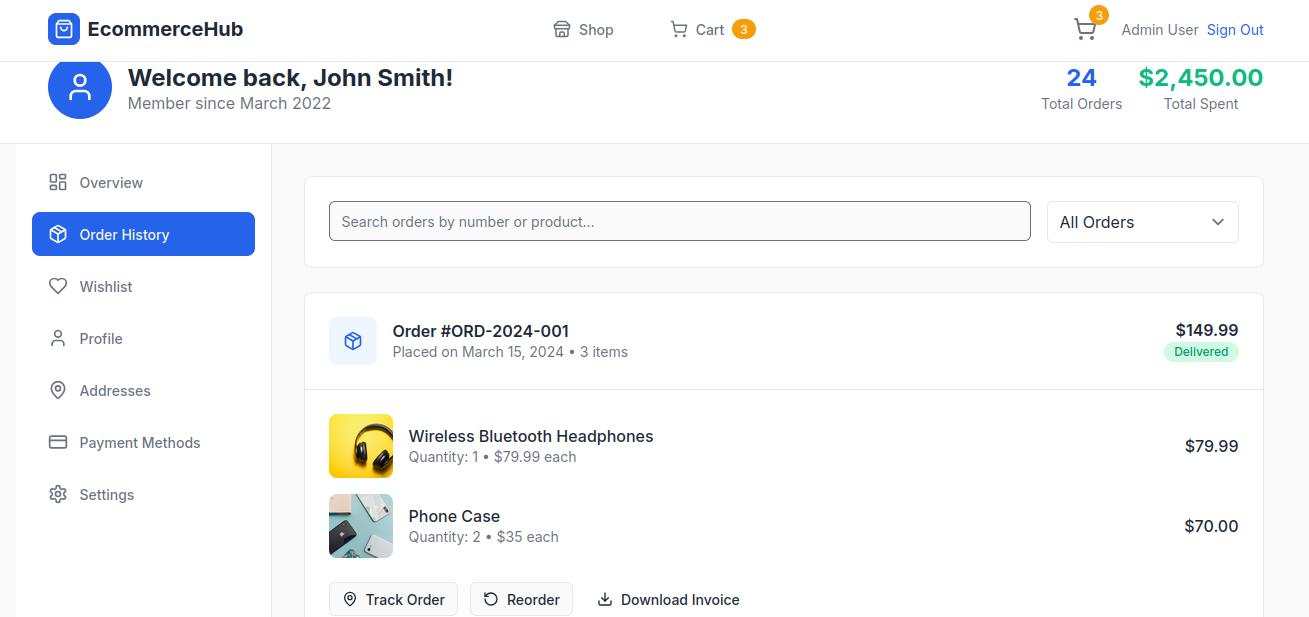Screen dimensions: 1309x617
Task: Click the heart icon next to Wishlist
Action: point(58,287)
